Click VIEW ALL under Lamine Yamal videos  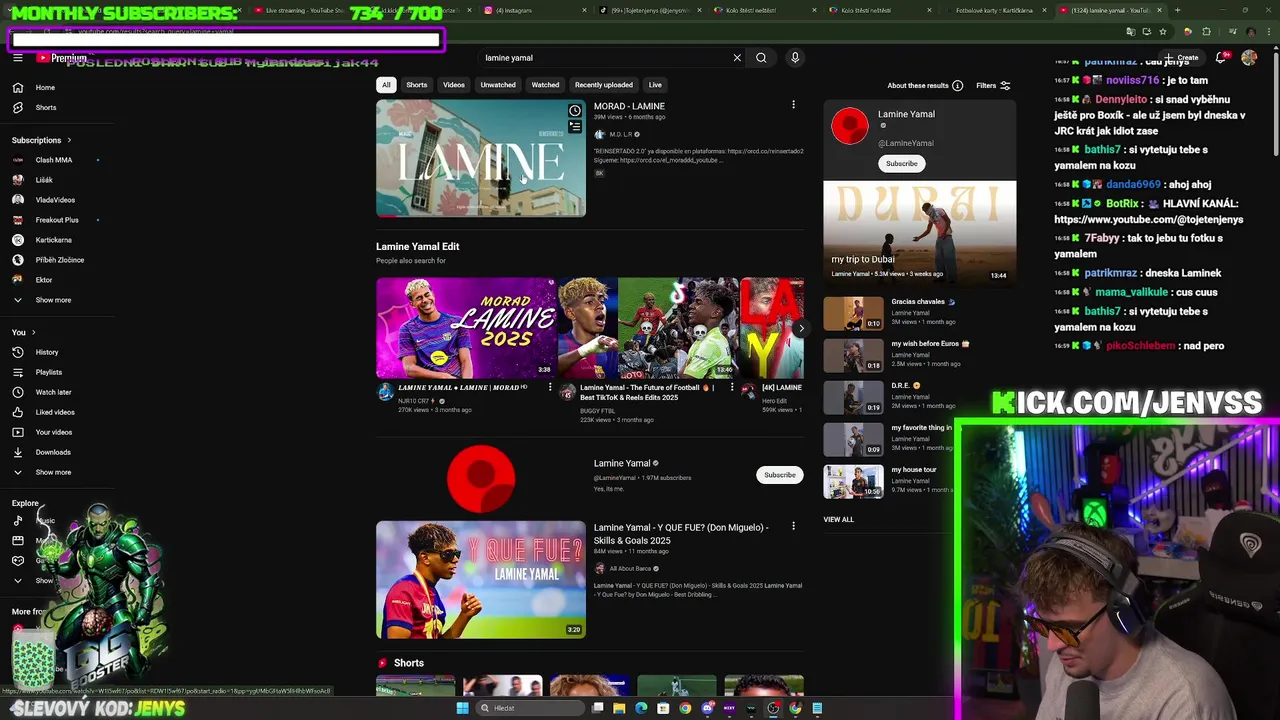838,519
